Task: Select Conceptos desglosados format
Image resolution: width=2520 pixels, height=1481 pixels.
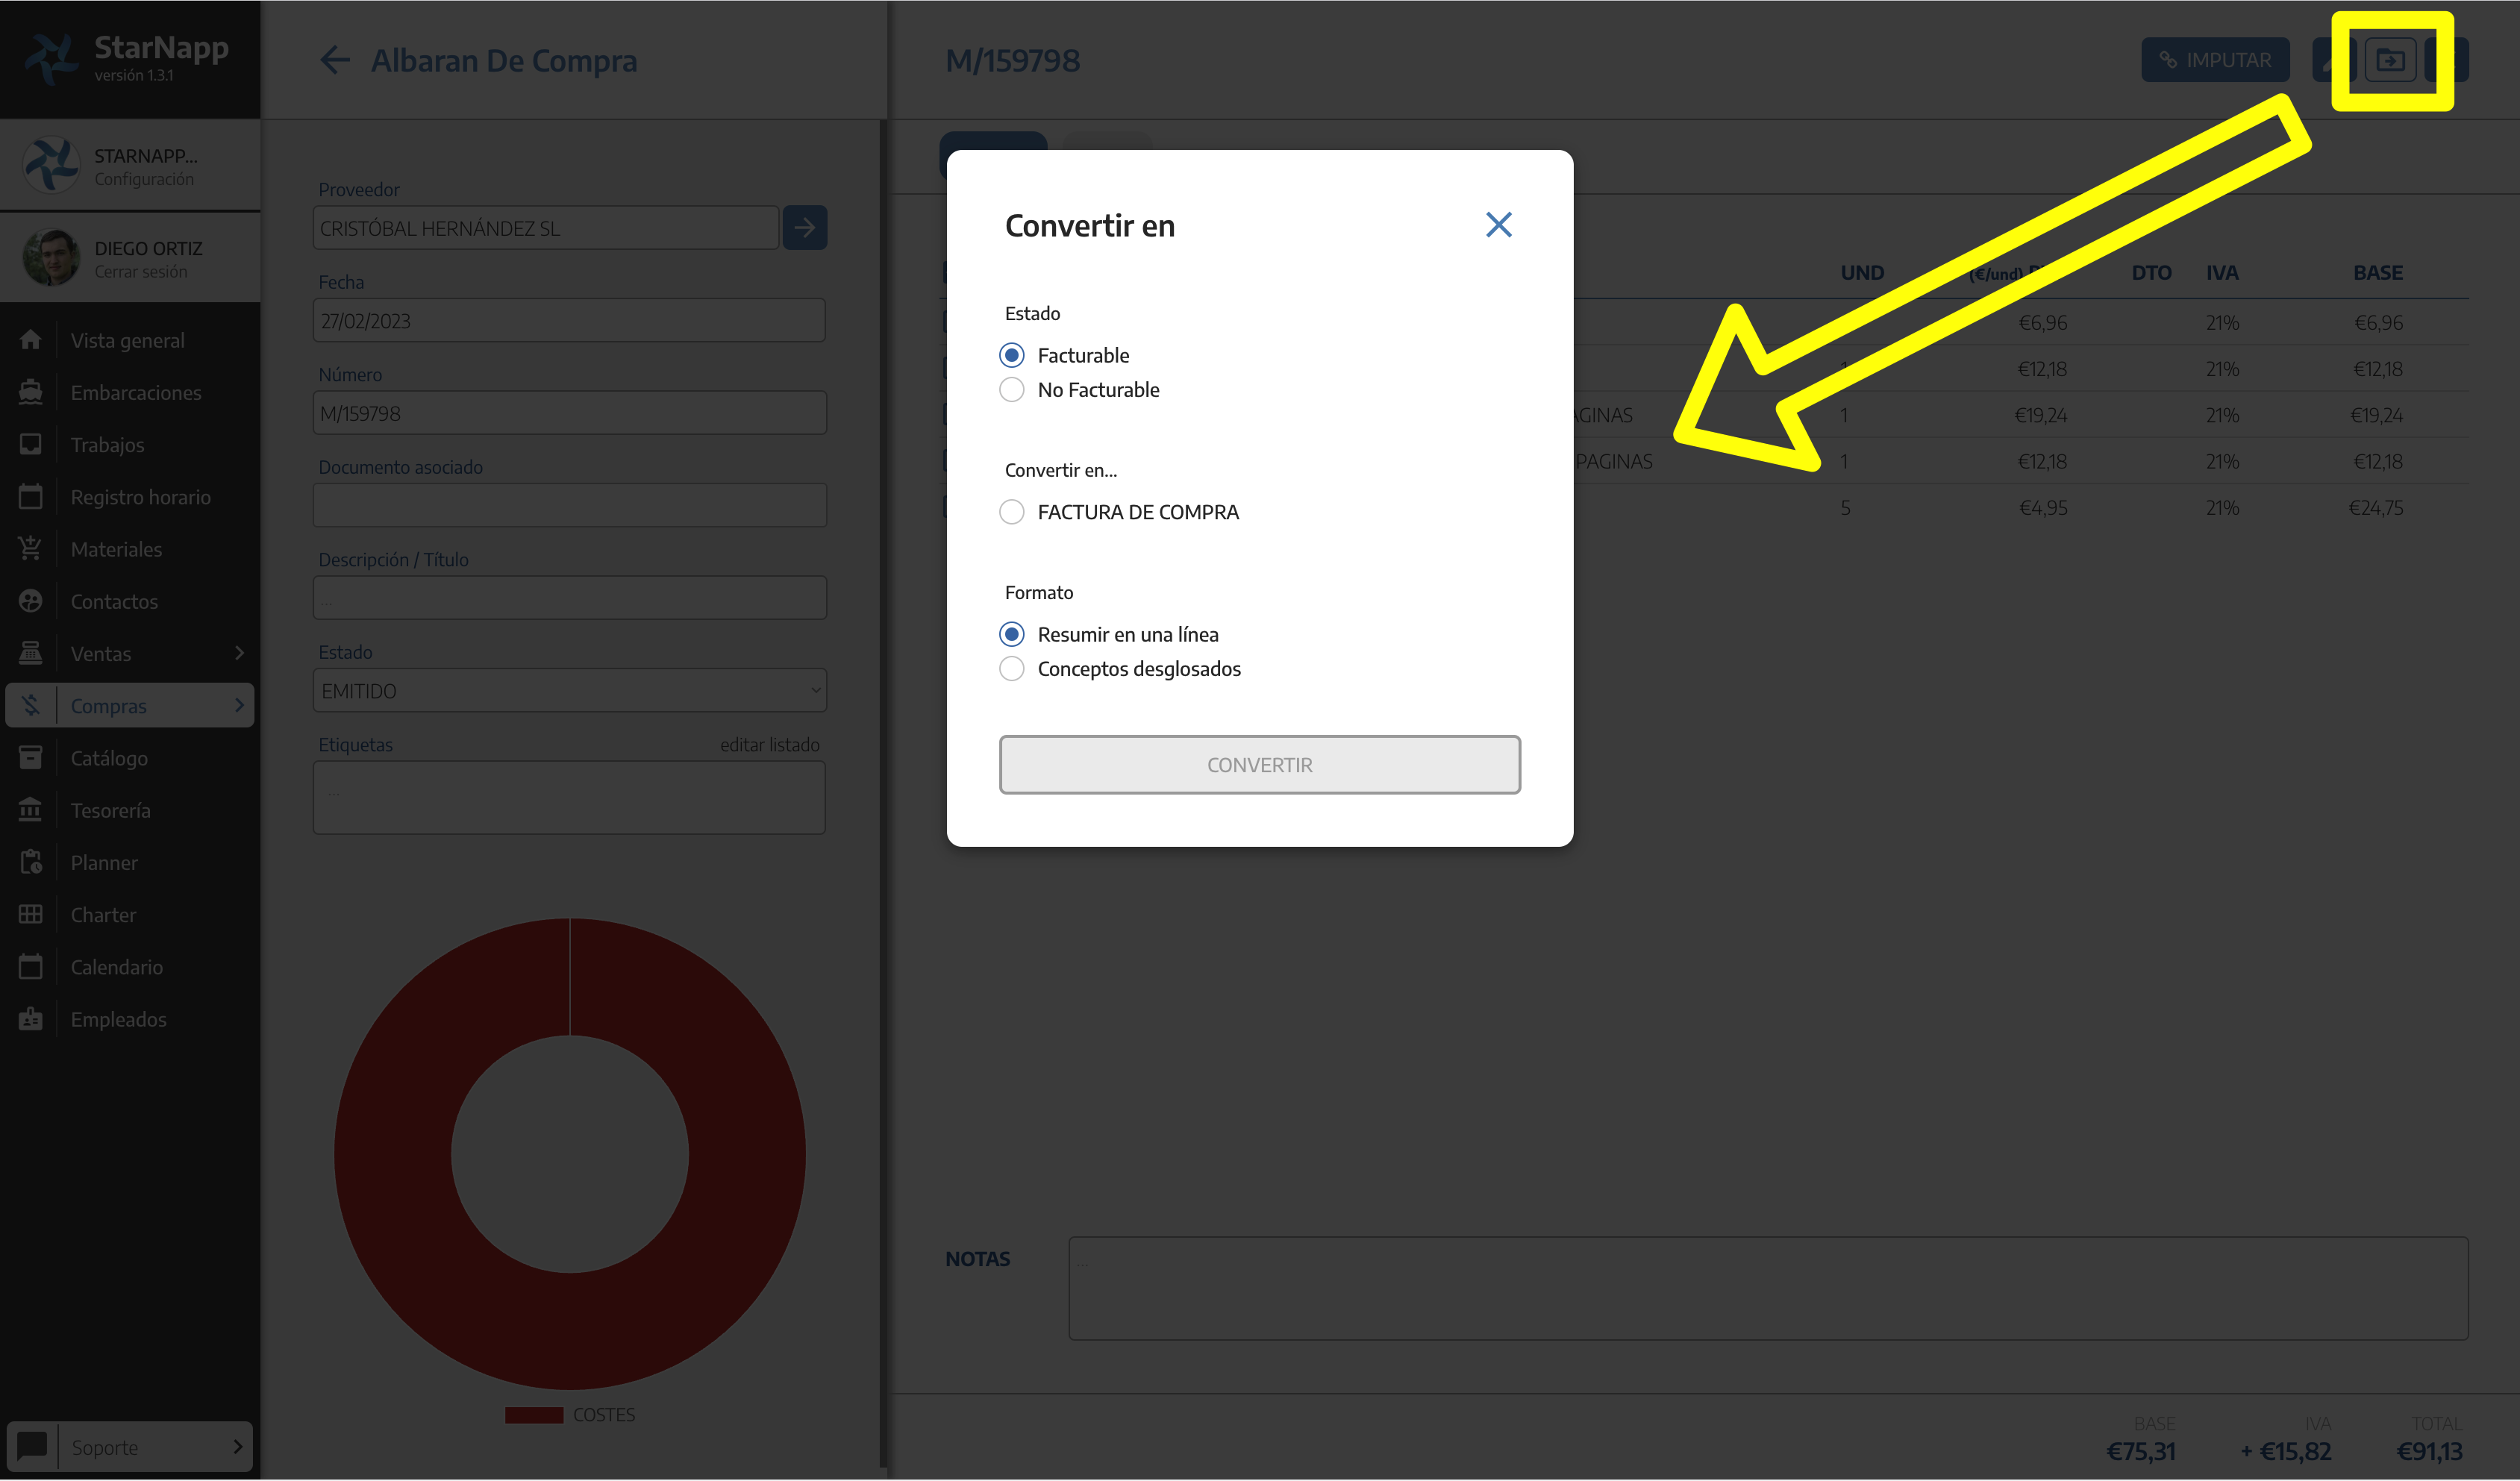Action: click(x=1012, y=669)
